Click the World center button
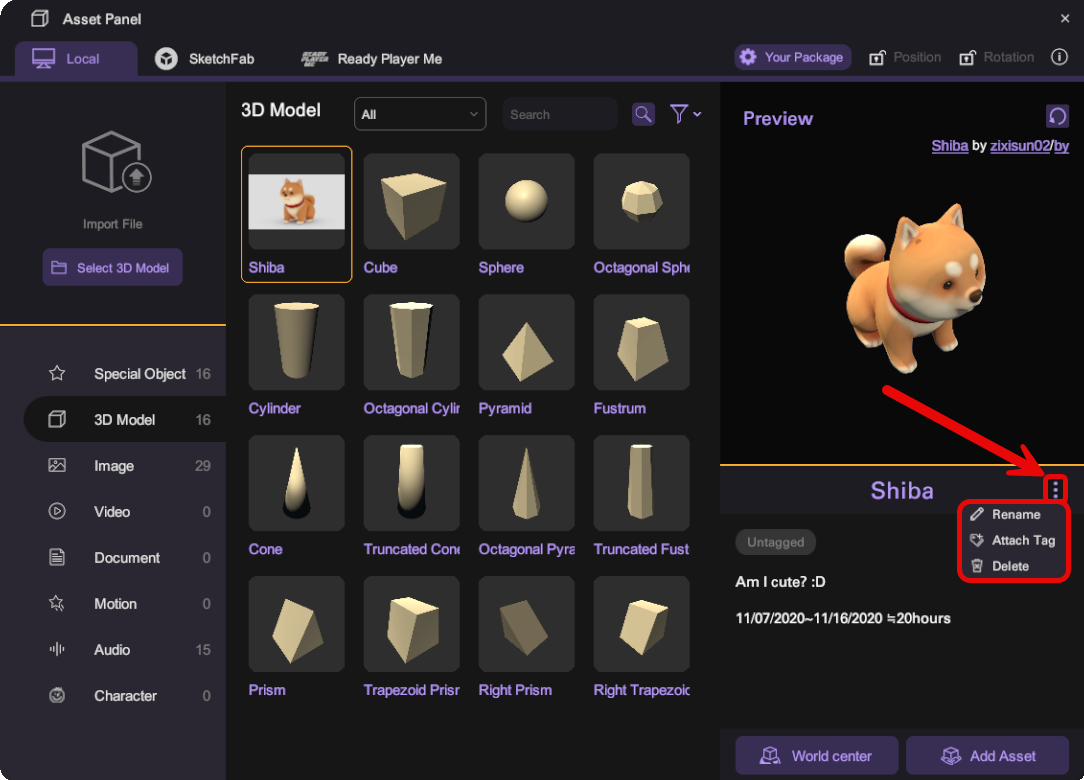This screenshot has width=1084, height=780. [816, 756]
